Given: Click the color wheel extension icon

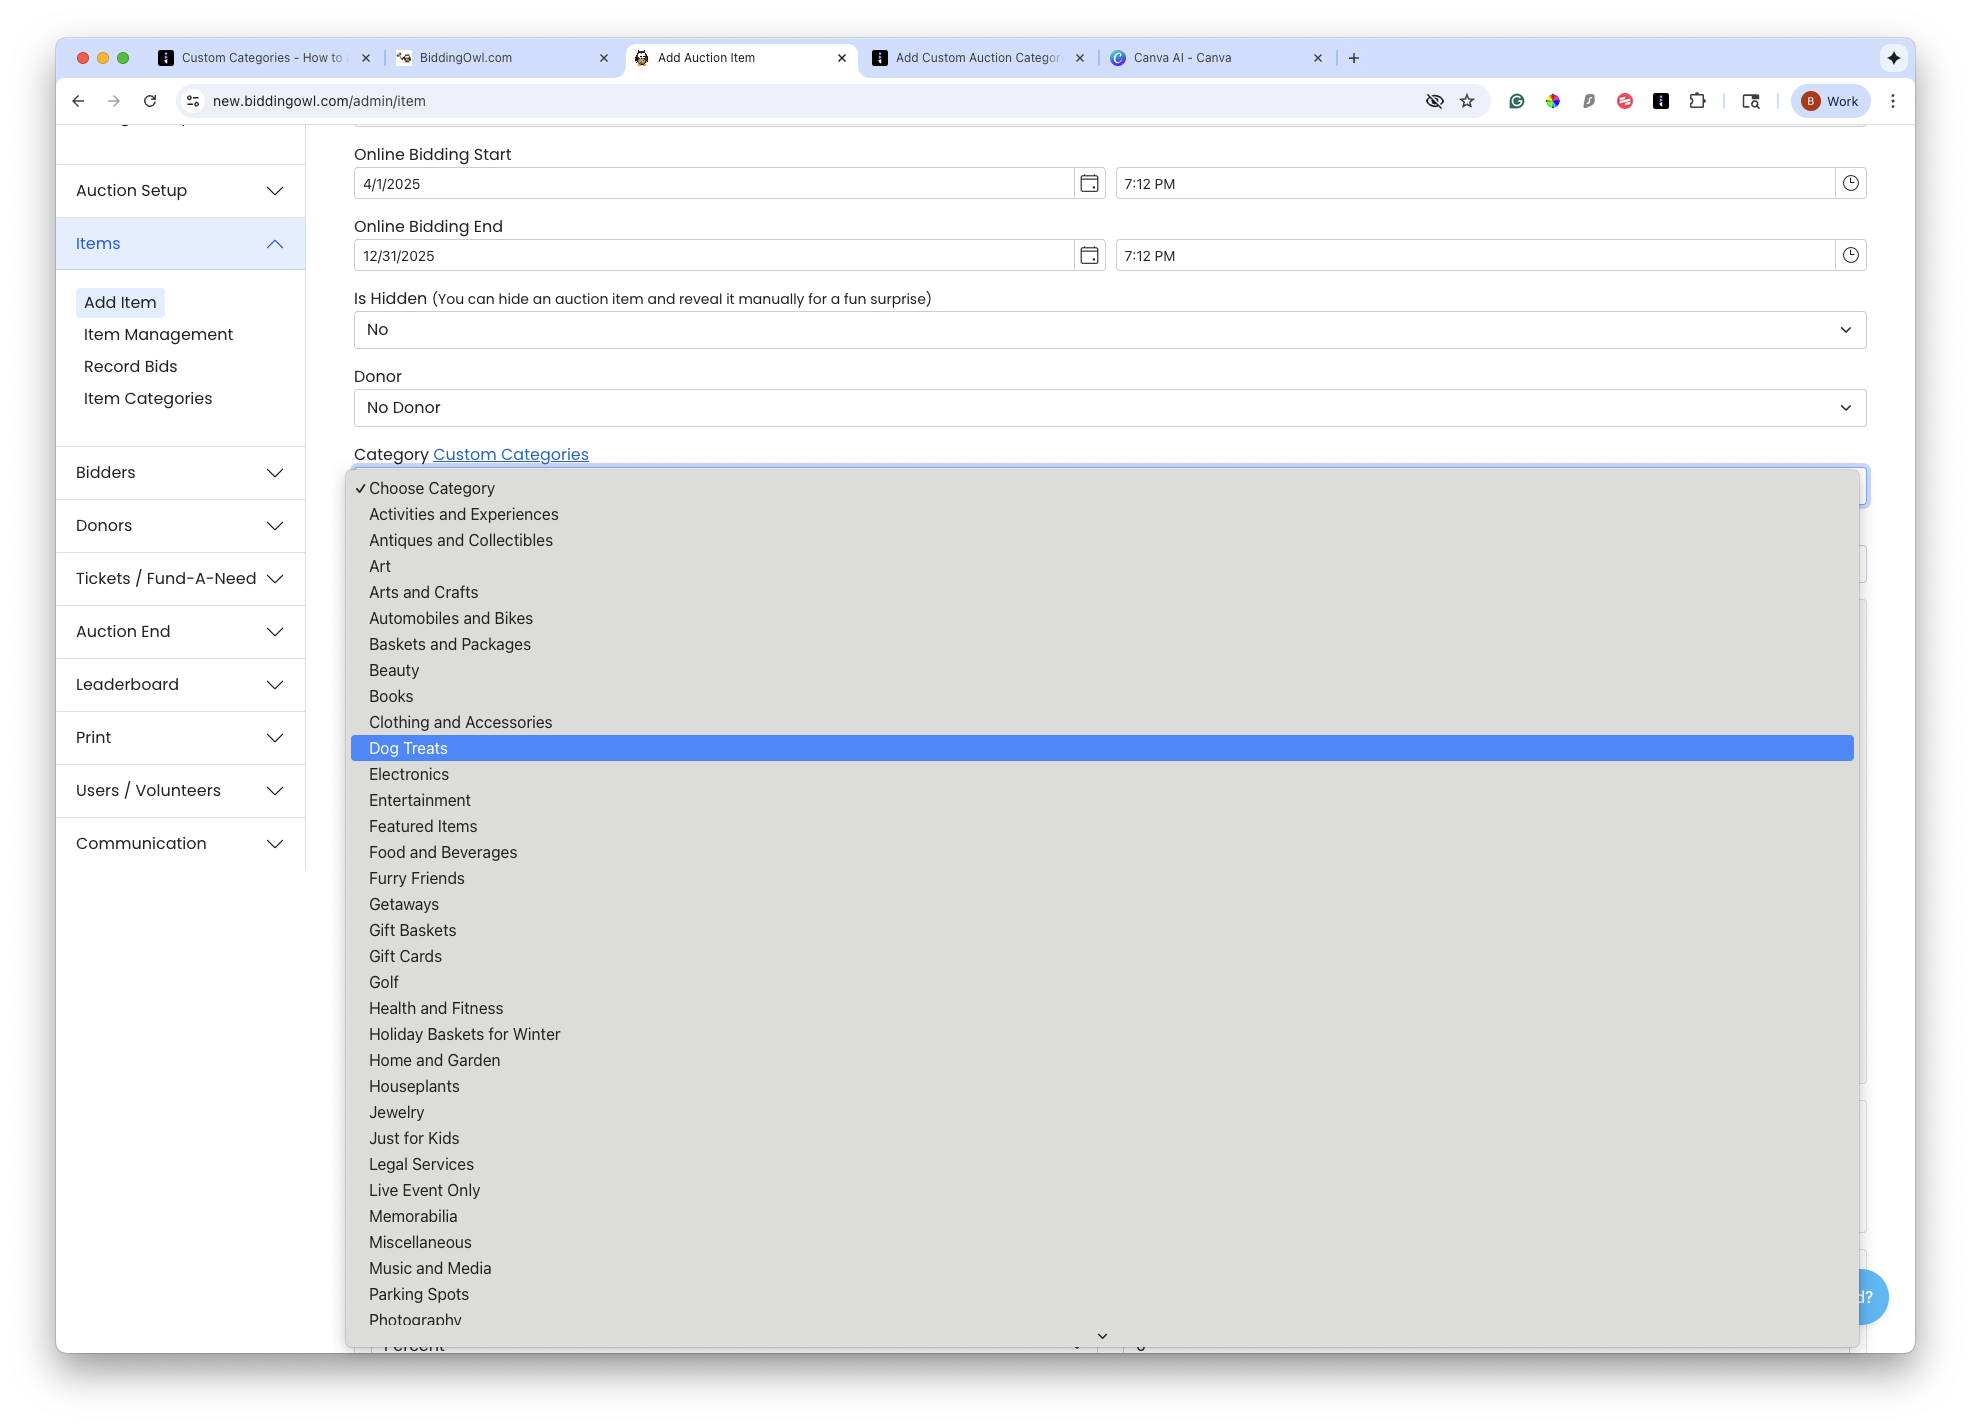Looking at the screenshot, I should coord(1553,101).
